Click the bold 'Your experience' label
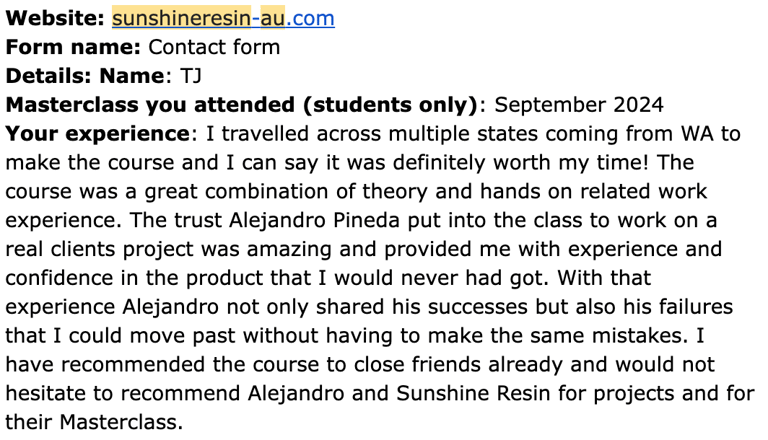768x440 pixels. coord(97,134)
